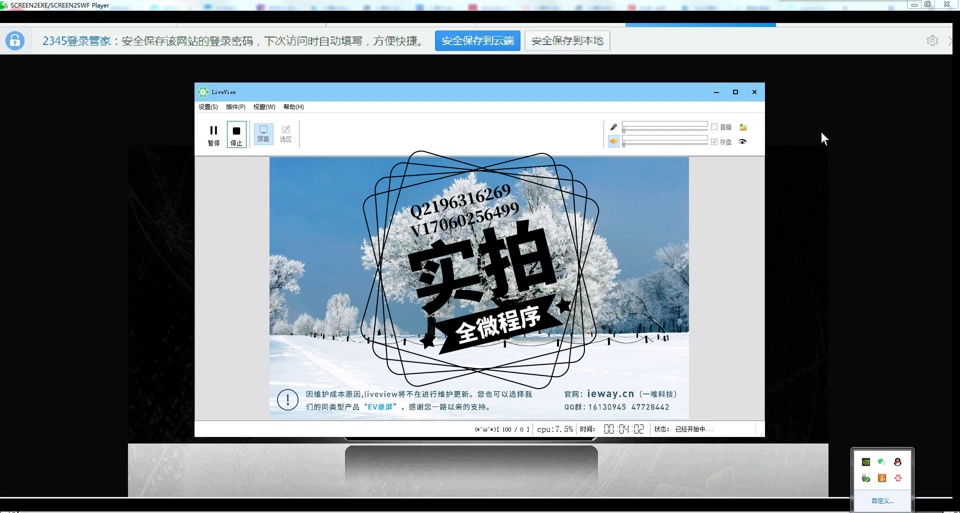Click the cpu:7.5% status text

(555, 429)
